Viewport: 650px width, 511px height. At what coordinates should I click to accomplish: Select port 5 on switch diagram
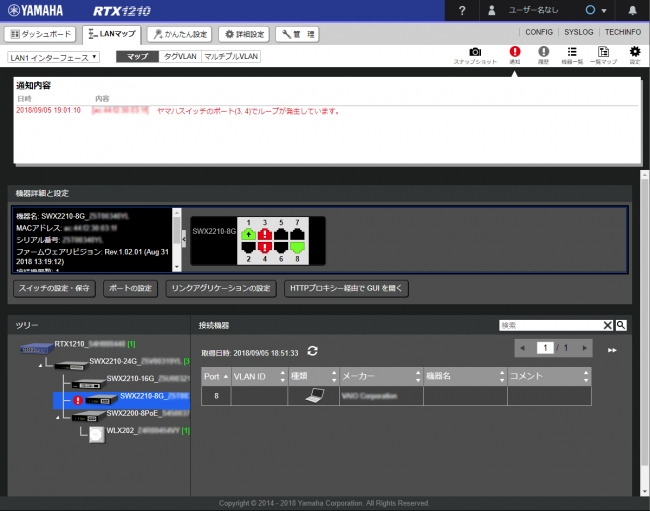pos(281,234)
